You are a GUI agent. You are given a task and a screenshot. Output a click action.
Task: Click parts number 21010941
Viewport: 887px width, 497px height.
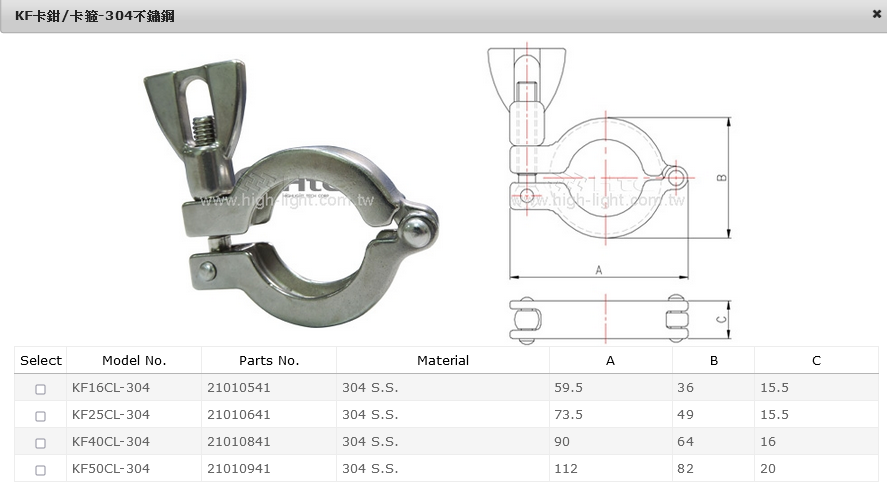(x=238, y=468)
